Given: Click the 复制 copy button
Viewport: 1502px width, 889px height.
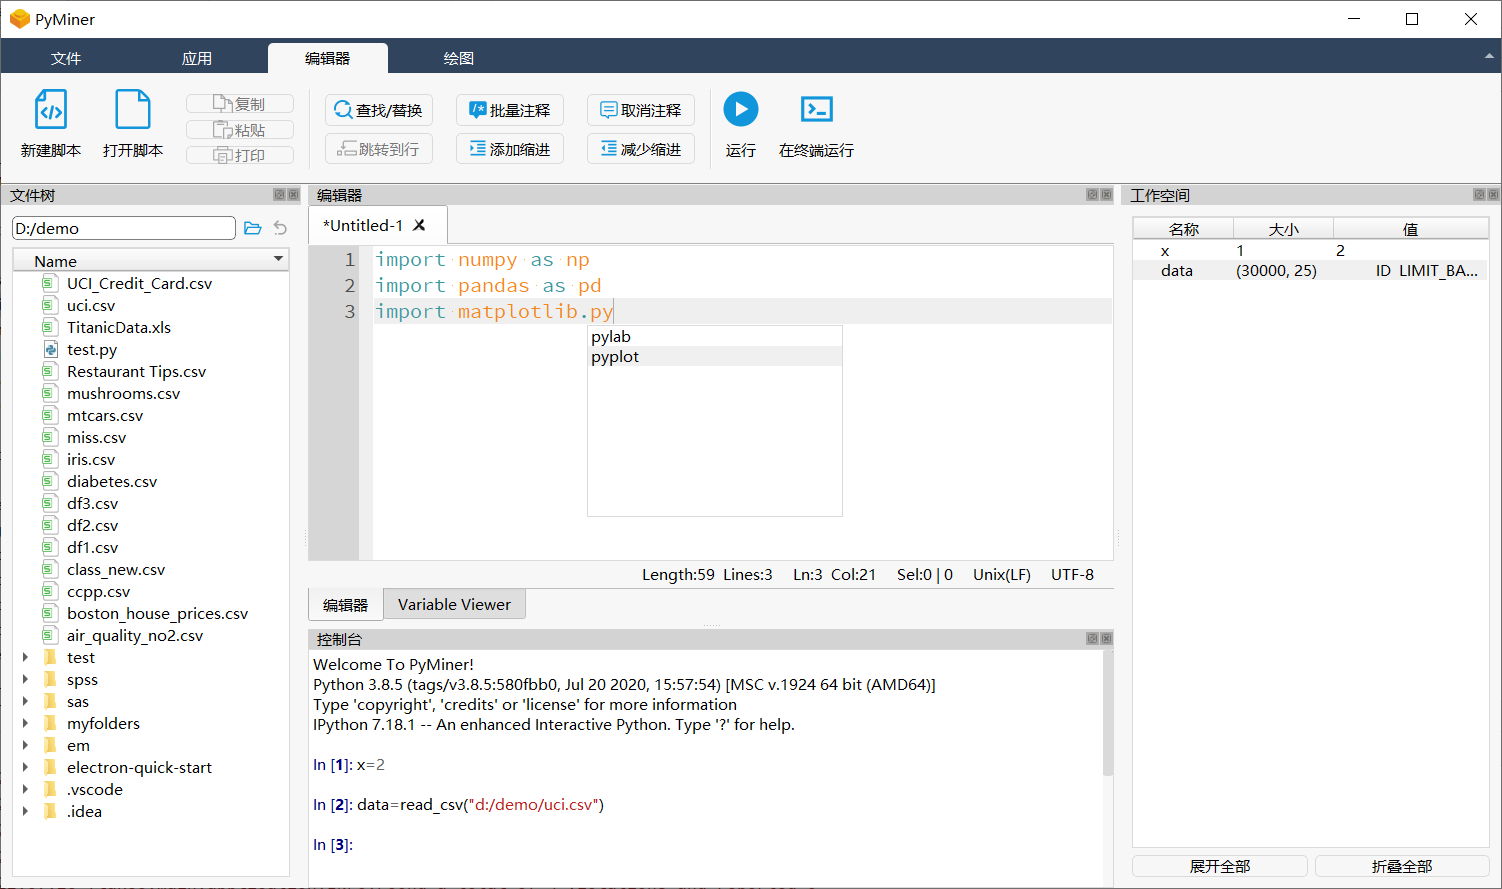Looking at the screenshot, I should (x=240, y=104).
